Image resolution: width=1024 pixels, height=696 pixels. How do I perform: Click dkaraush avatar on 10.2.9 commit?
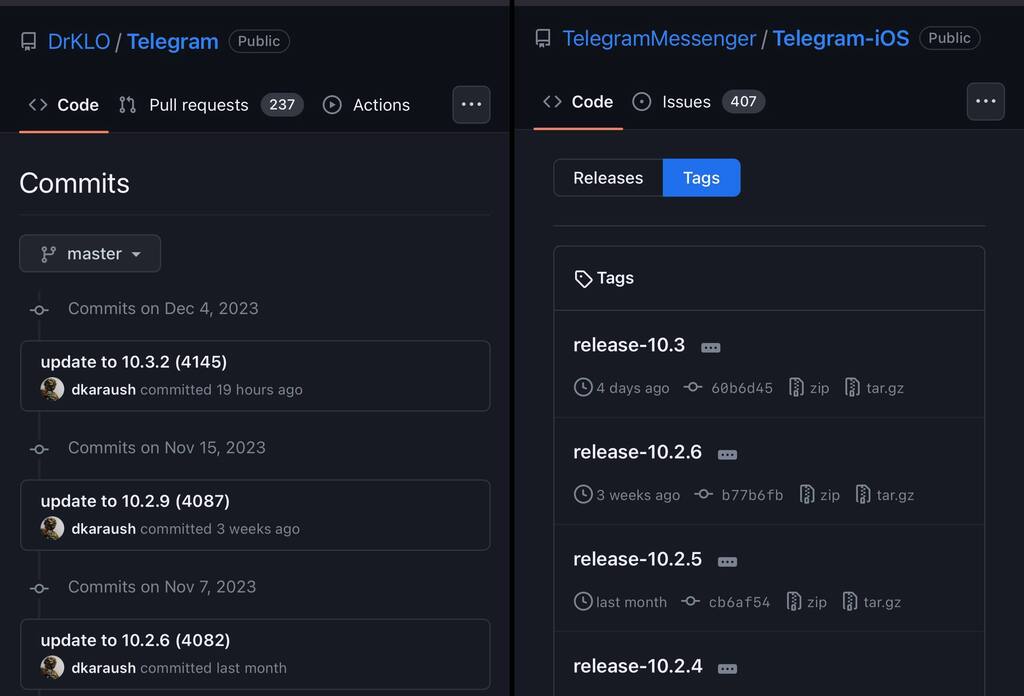[x=52, y=528]
